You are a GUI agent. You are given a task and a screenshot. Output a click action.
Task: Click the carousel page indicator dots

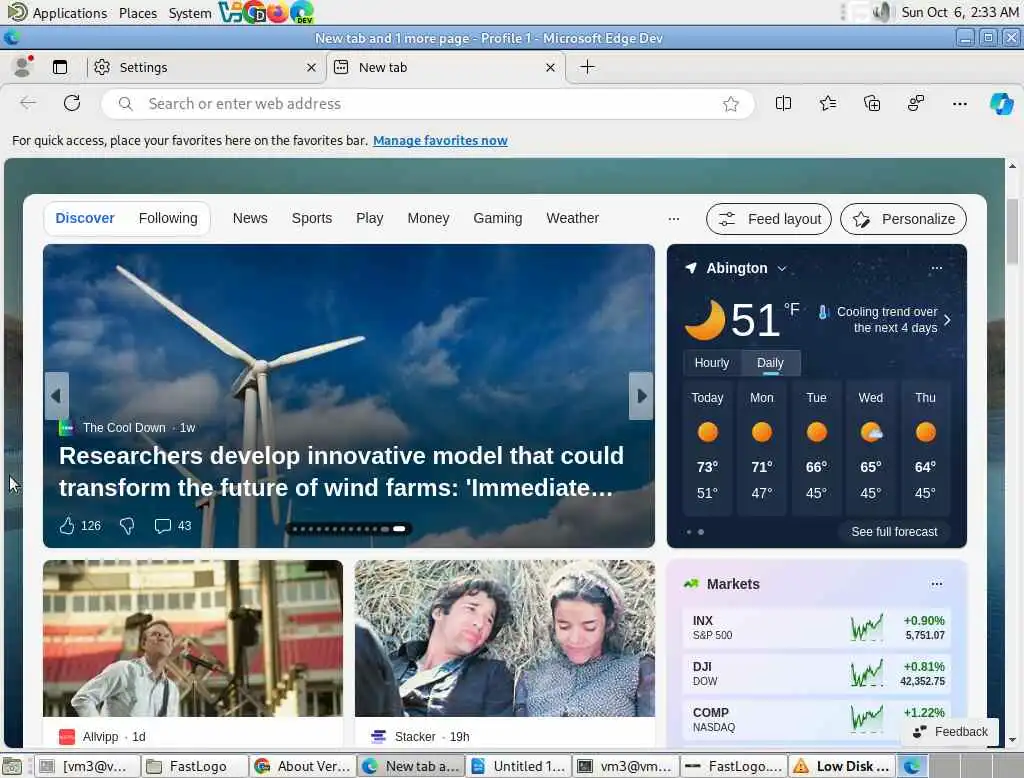point(349,528)
